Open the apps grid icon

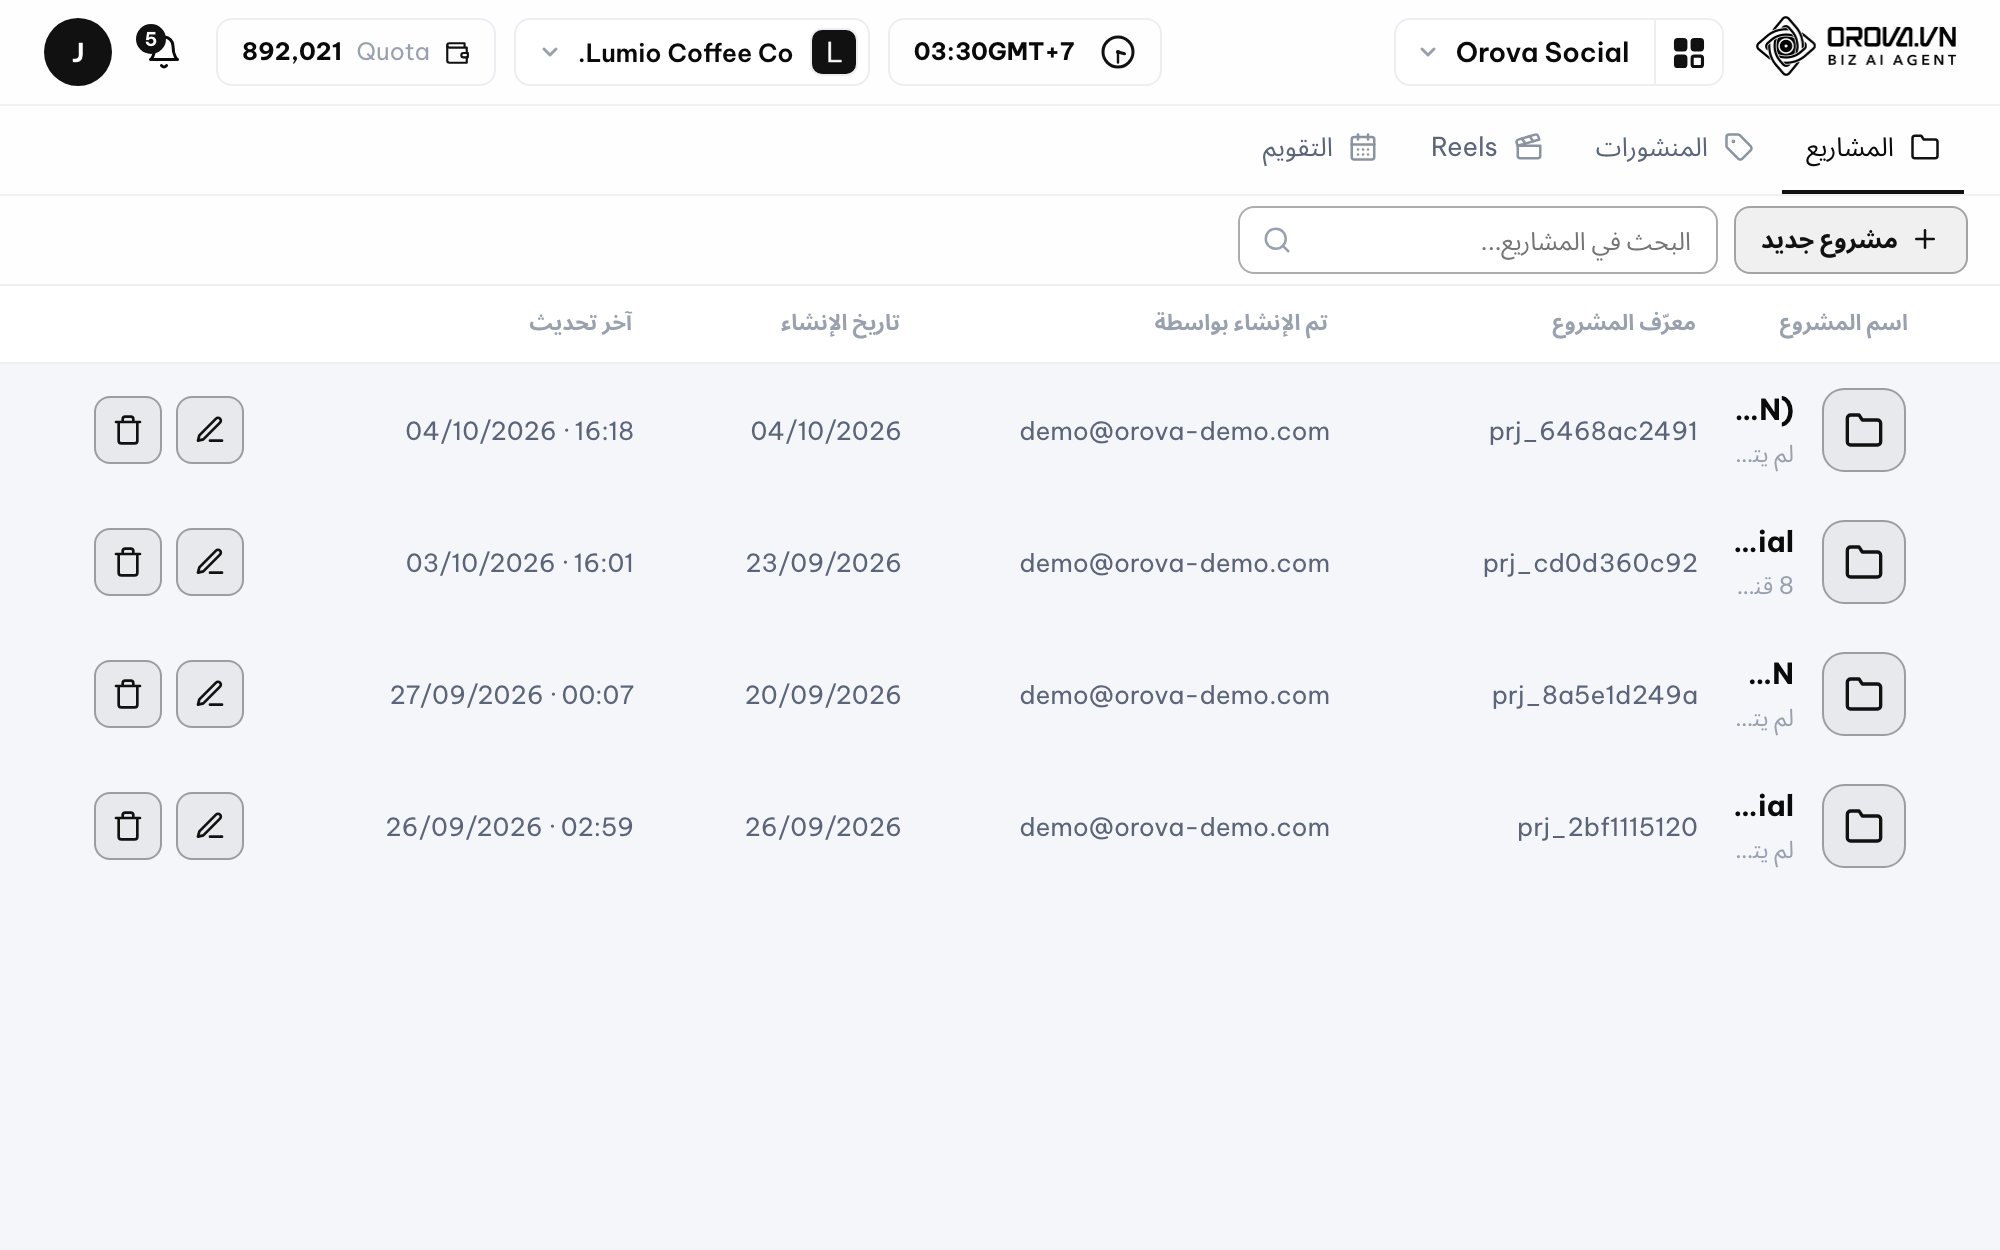pos(1688,52)
